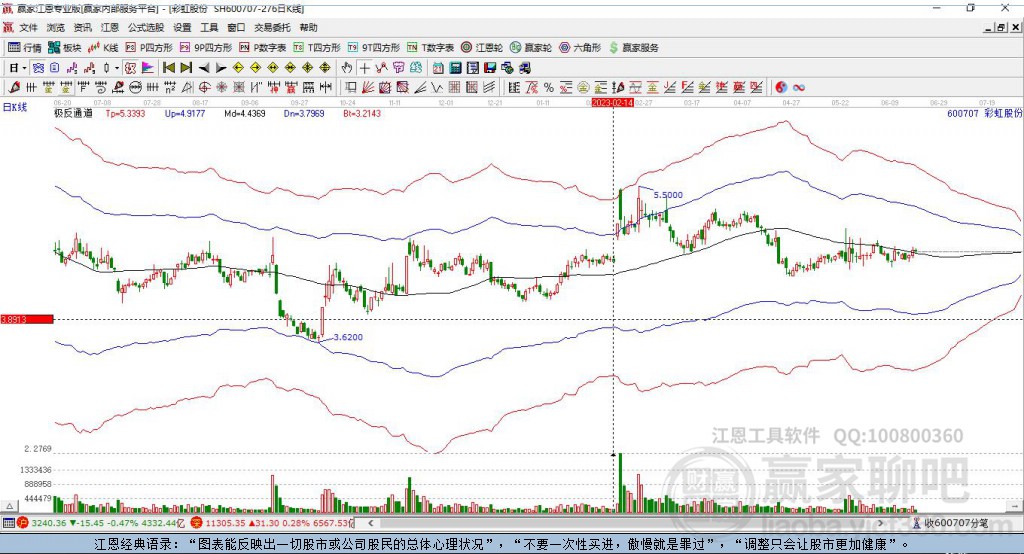Click the 深 index value 11305.35
This screenshot has width=1024, height=554.
(225, 523)
